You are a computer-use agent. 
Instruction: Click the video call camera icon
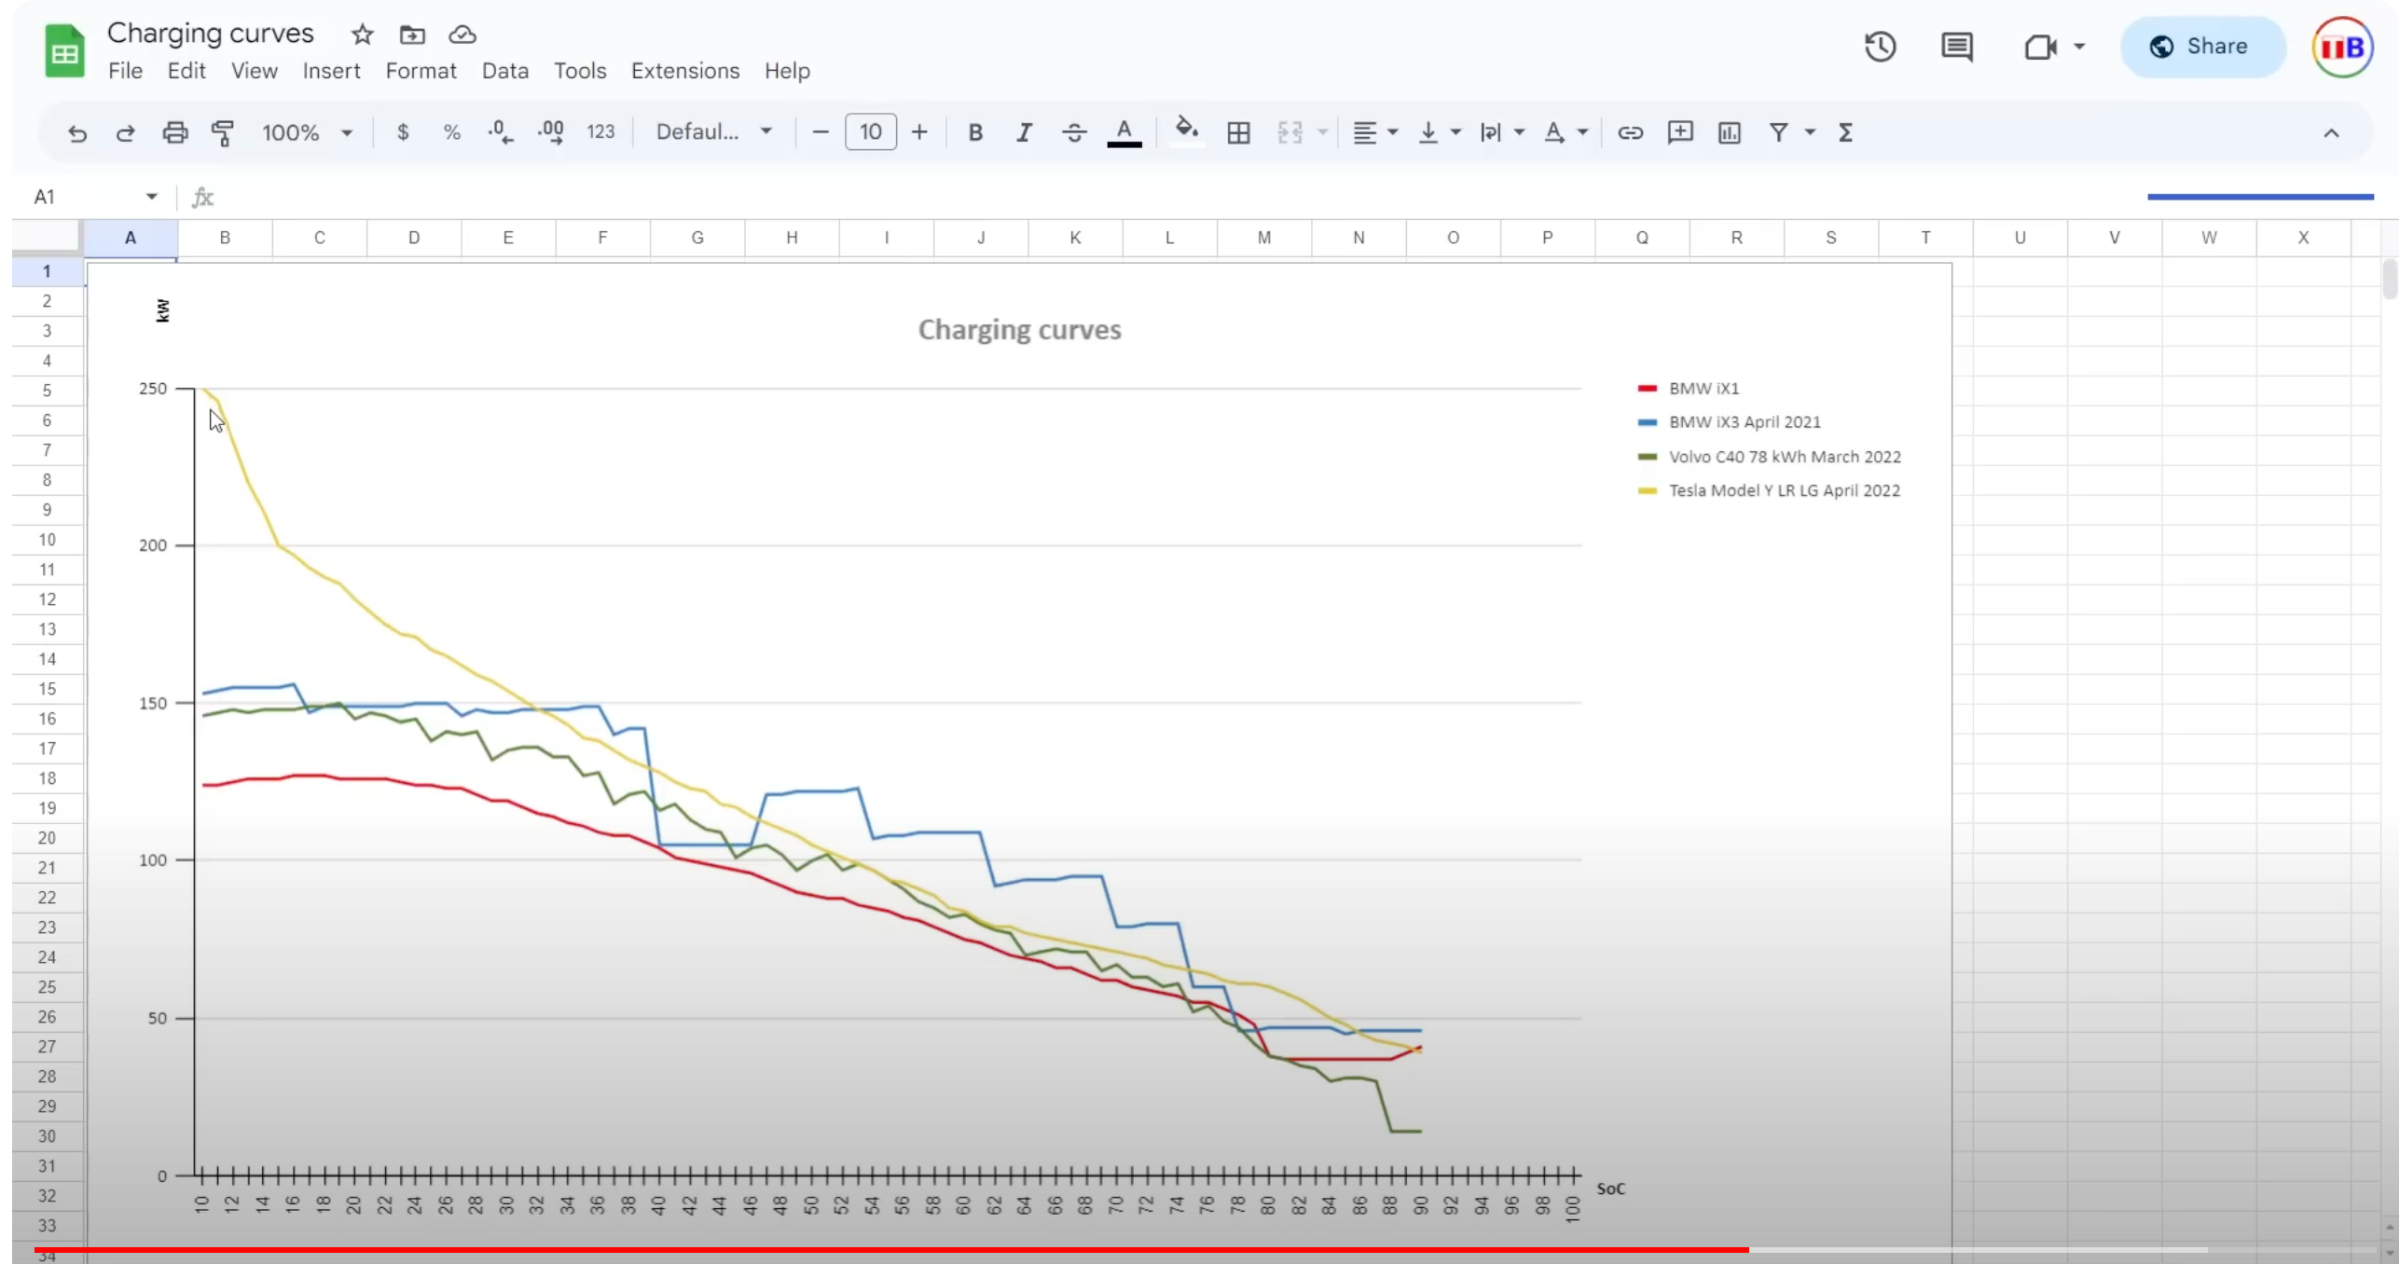(2040, 46)
